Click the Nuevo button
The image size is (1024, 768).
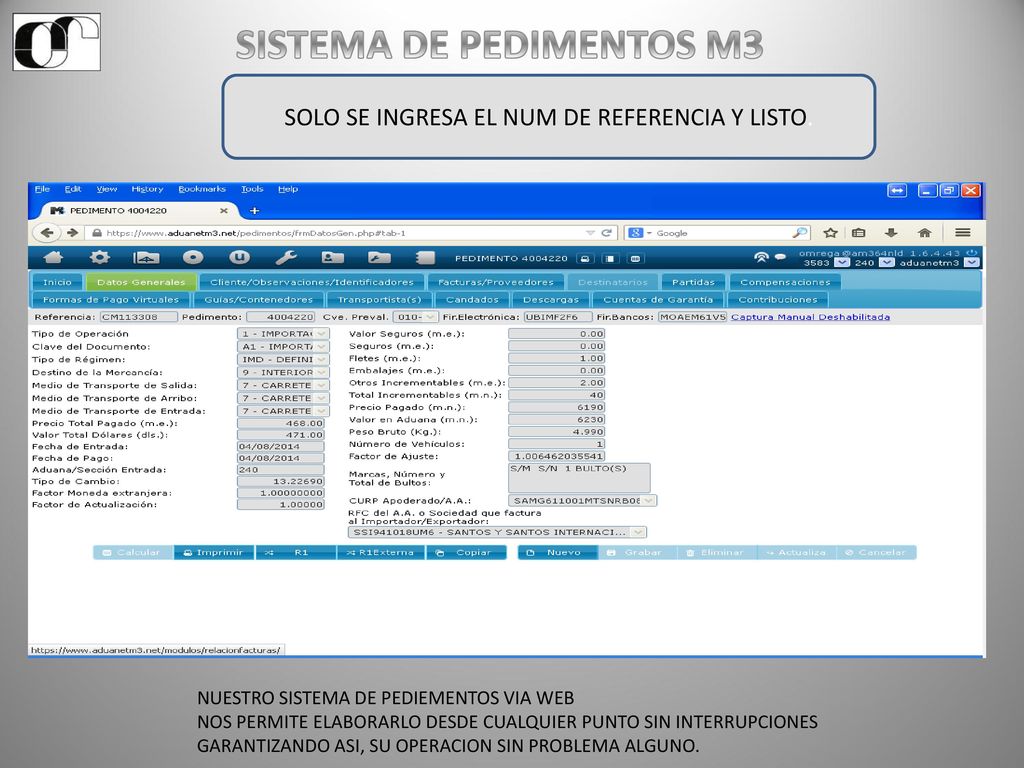(x=557, y=552)
